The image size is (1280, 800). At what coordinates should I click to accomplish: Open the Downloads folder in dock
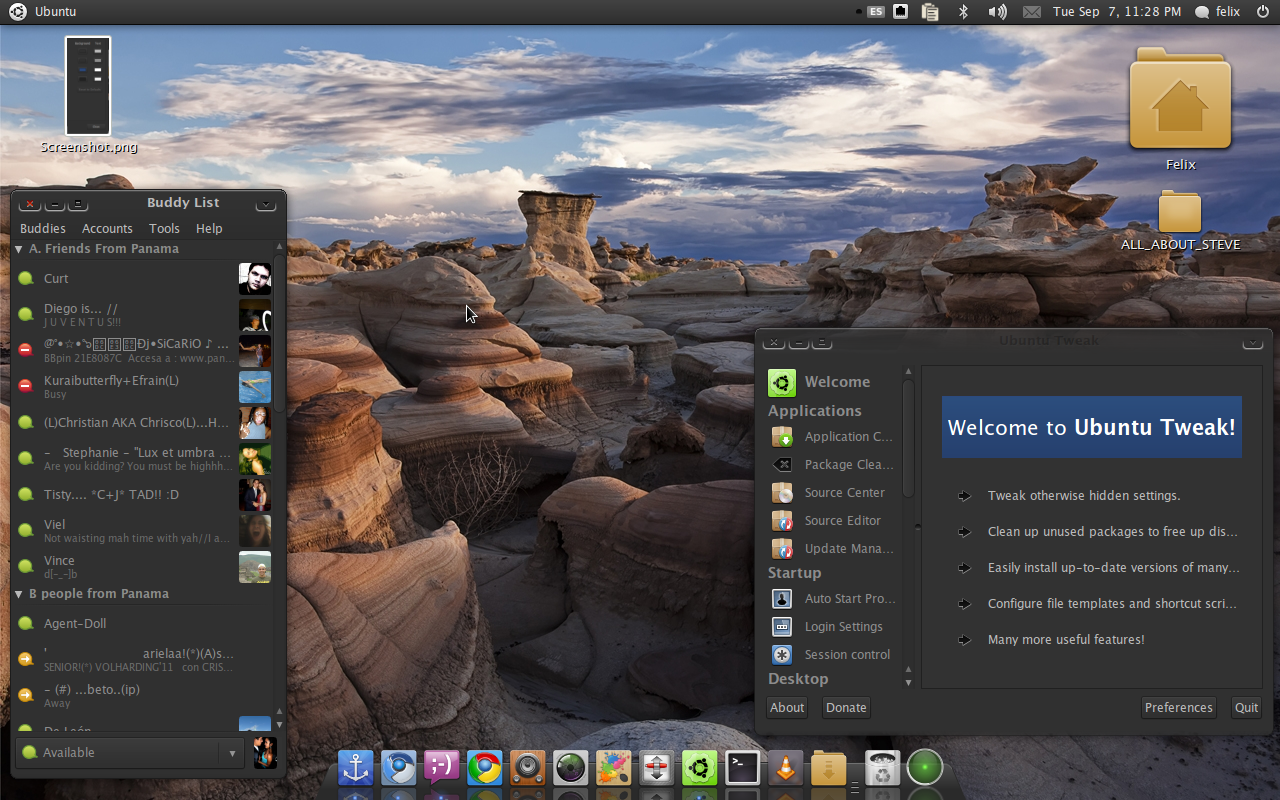coord(829,768)
